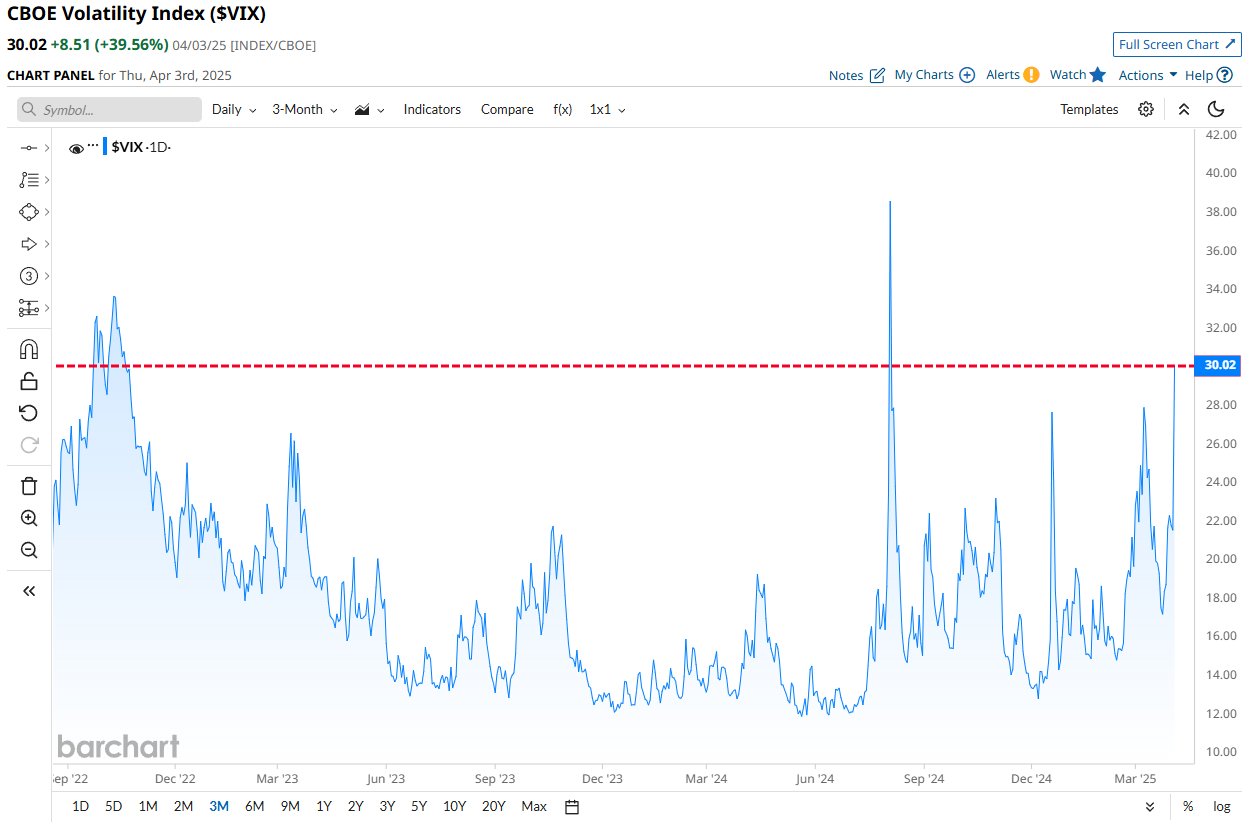Open the Daily frequency dropdown
This screenshot has height=825, width=1254.
pos(234,109)
